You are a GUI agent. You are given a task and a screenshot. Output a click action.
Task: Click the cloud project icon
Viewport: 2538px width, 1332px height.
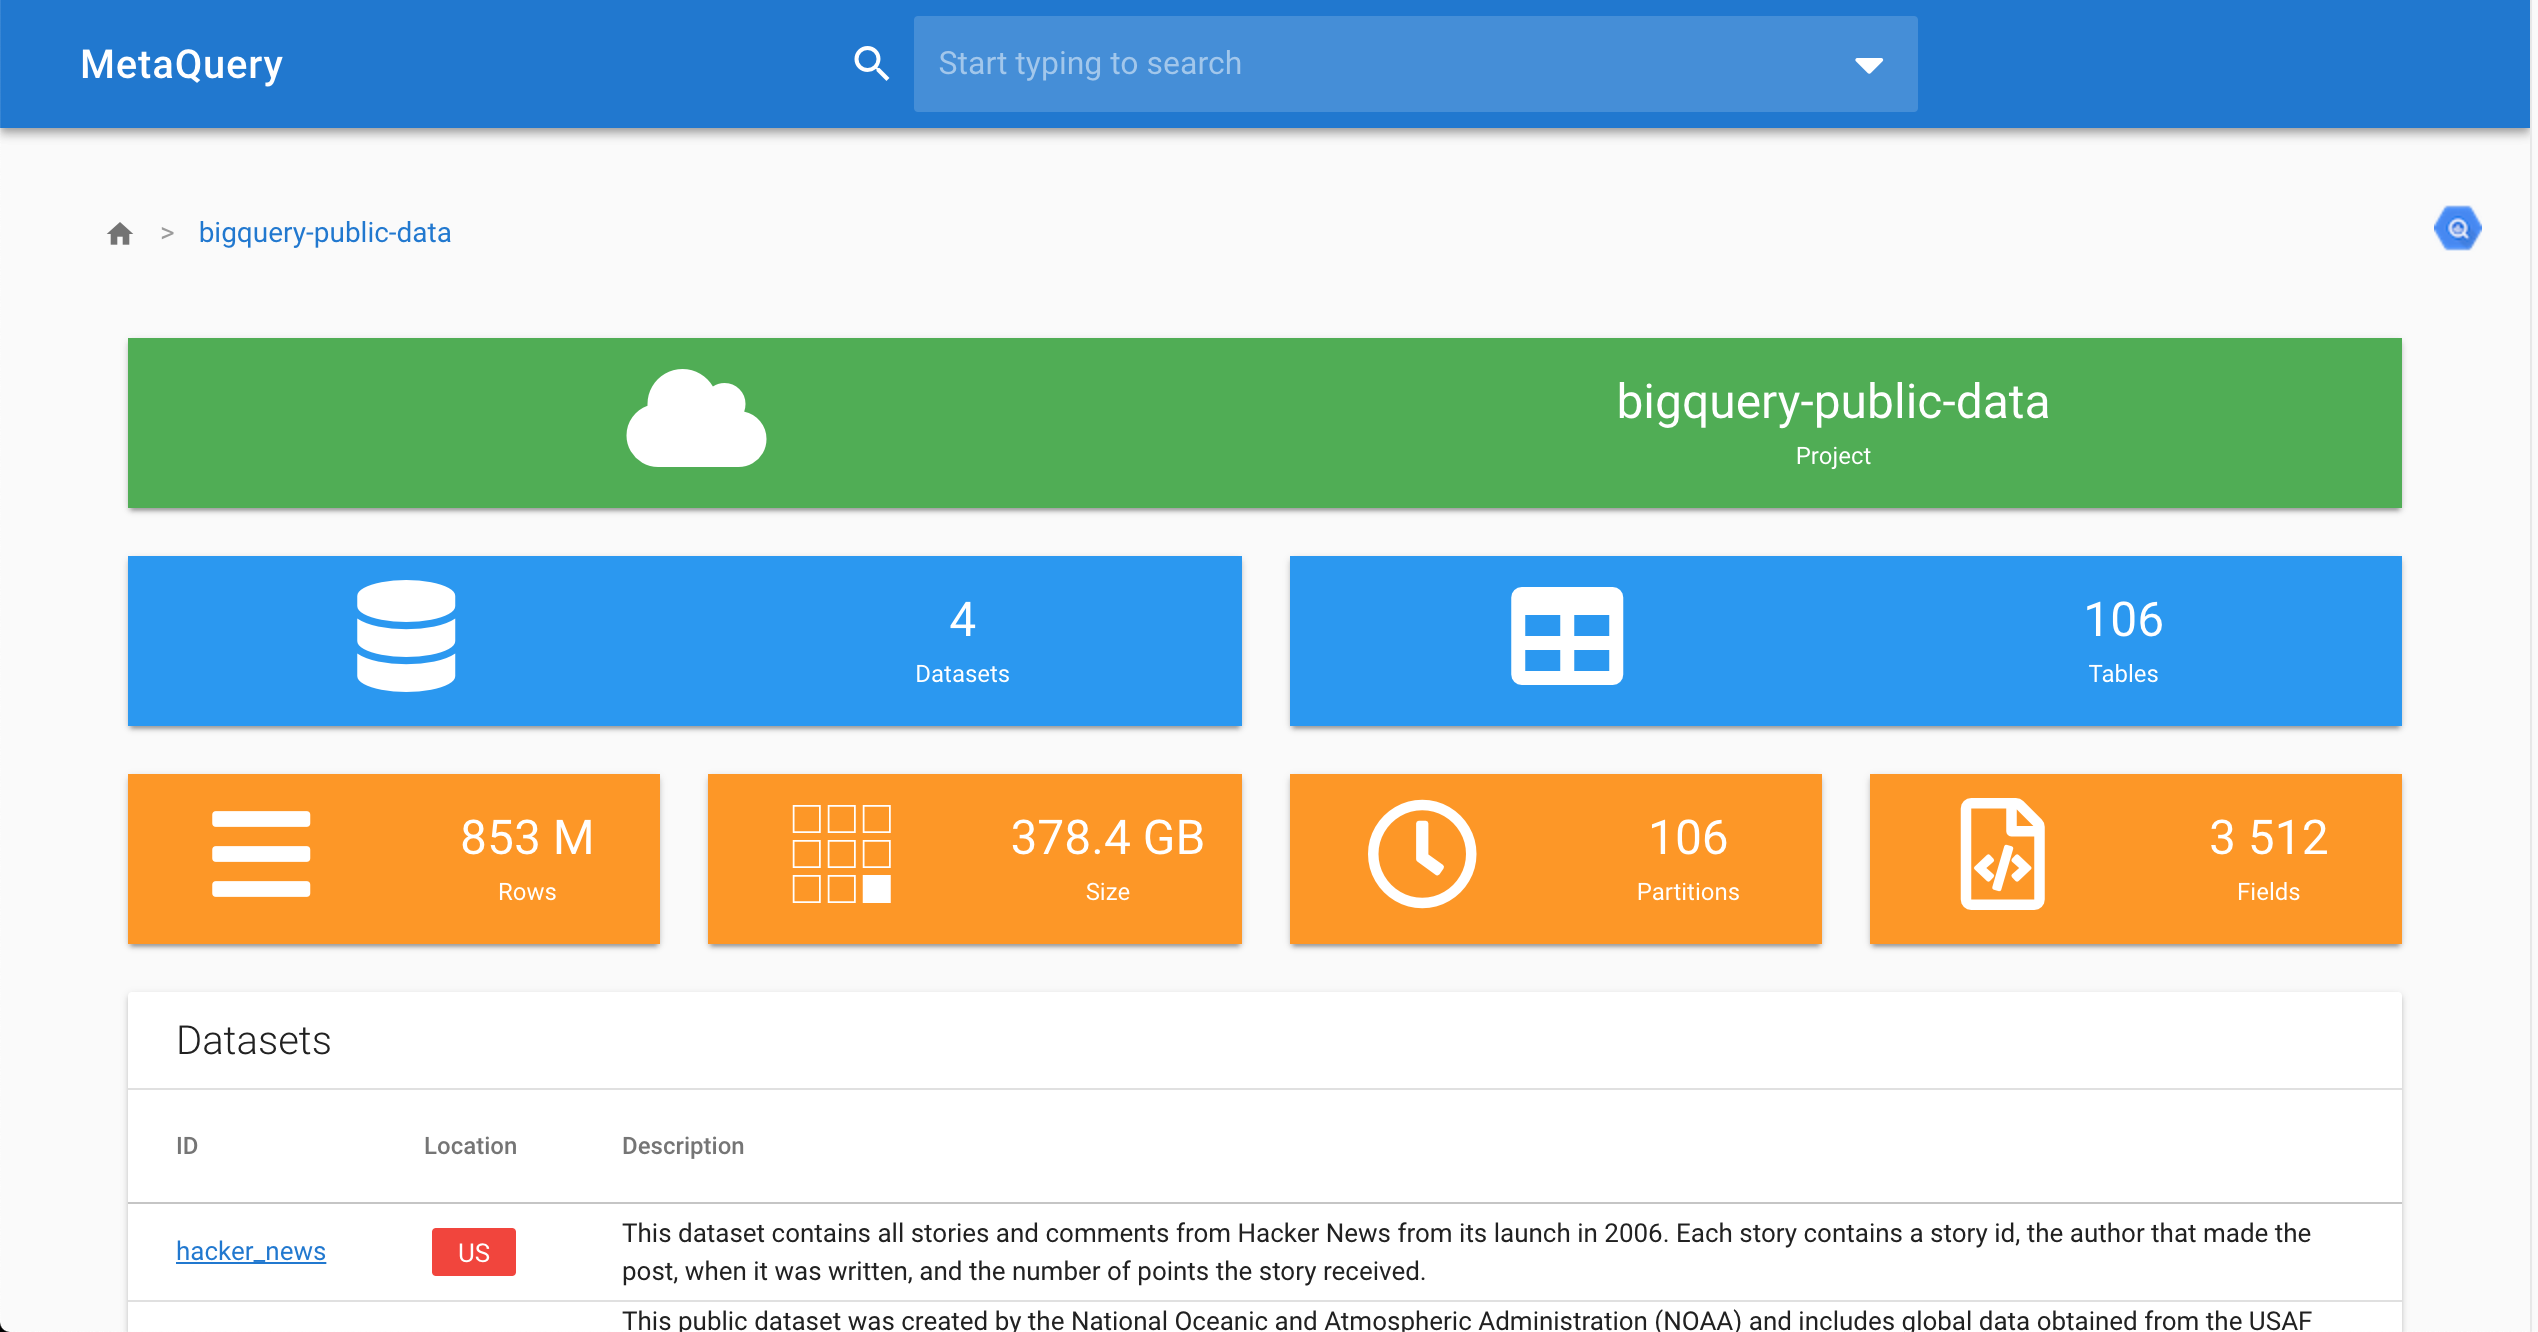(x=696, y=420)
